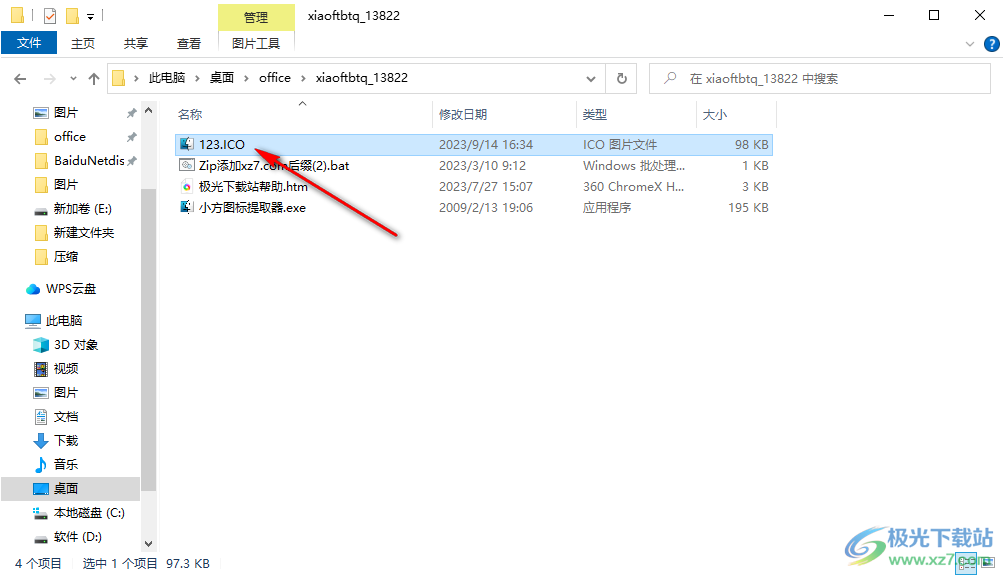Screen dimensions: 1004x576
Task: Open the breadcrumb arrow after office
Action: point(302,77)
